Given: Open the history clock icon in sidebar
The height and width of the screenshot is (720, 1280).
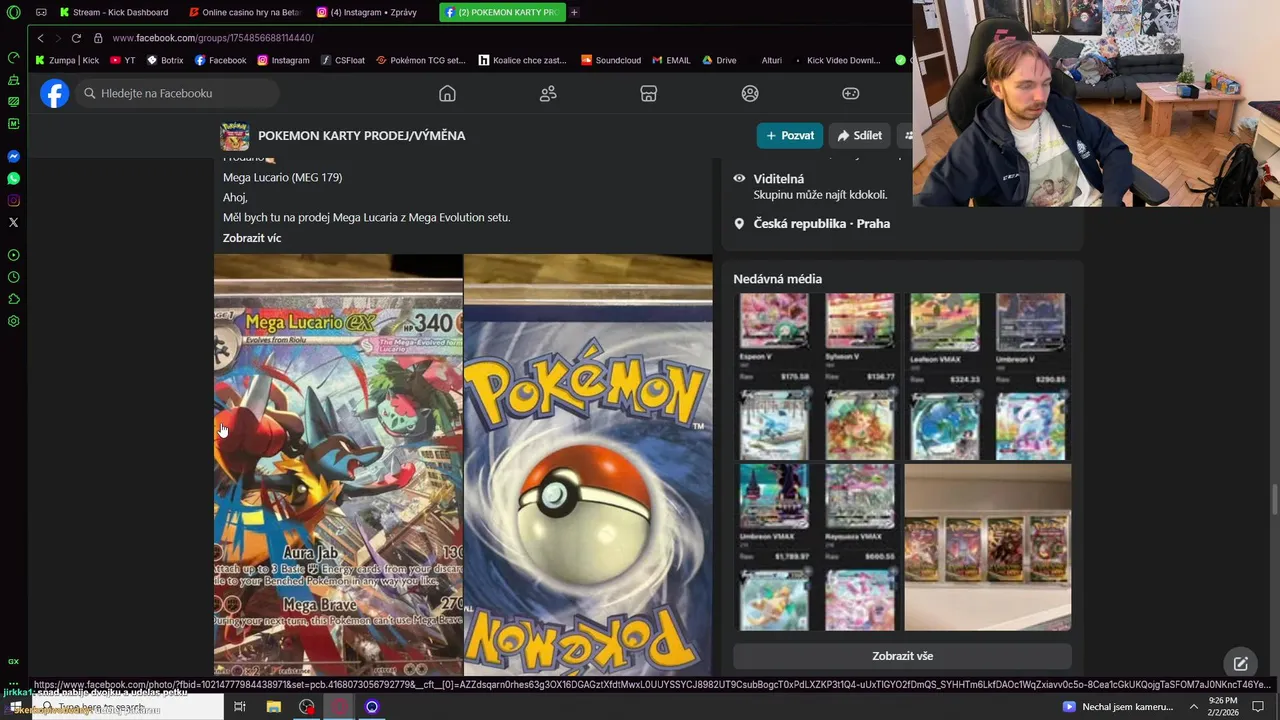Looking at the screenshot, I should [x=13, y=277].
